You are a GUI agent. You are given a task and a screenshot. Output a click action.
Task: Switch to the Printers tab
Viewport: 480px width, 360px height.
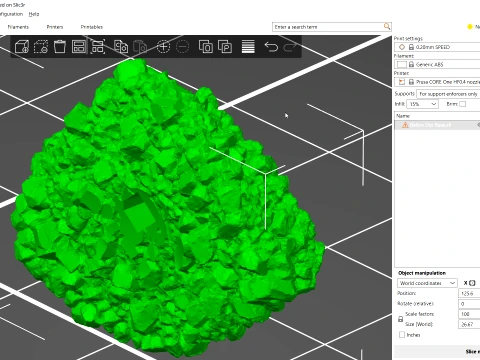coord(55,27)
